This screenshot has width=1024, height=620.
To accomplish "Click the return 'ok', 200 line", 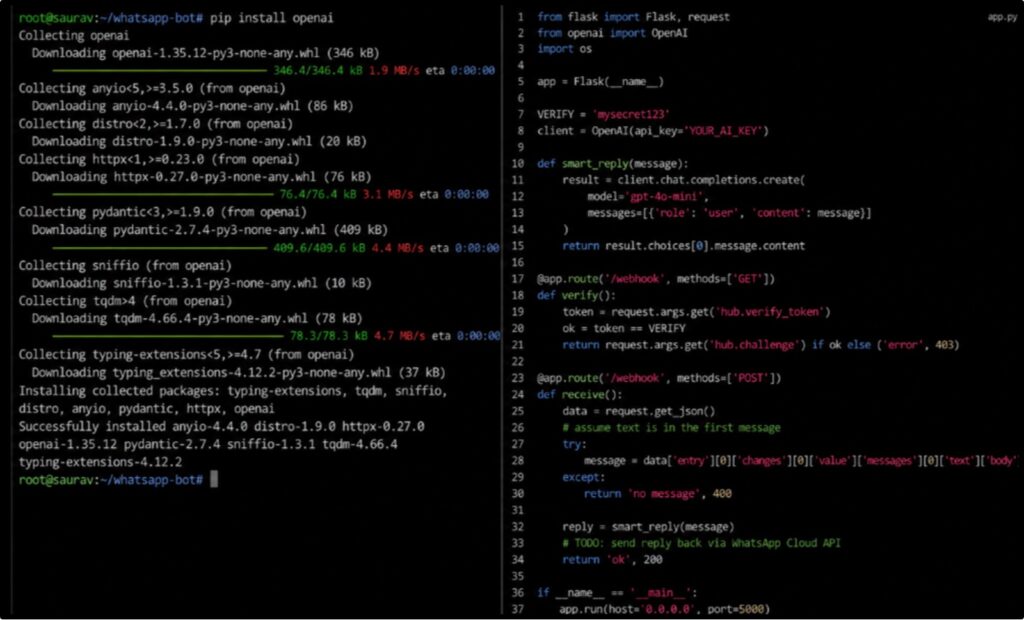I will [x=613, y=559].
